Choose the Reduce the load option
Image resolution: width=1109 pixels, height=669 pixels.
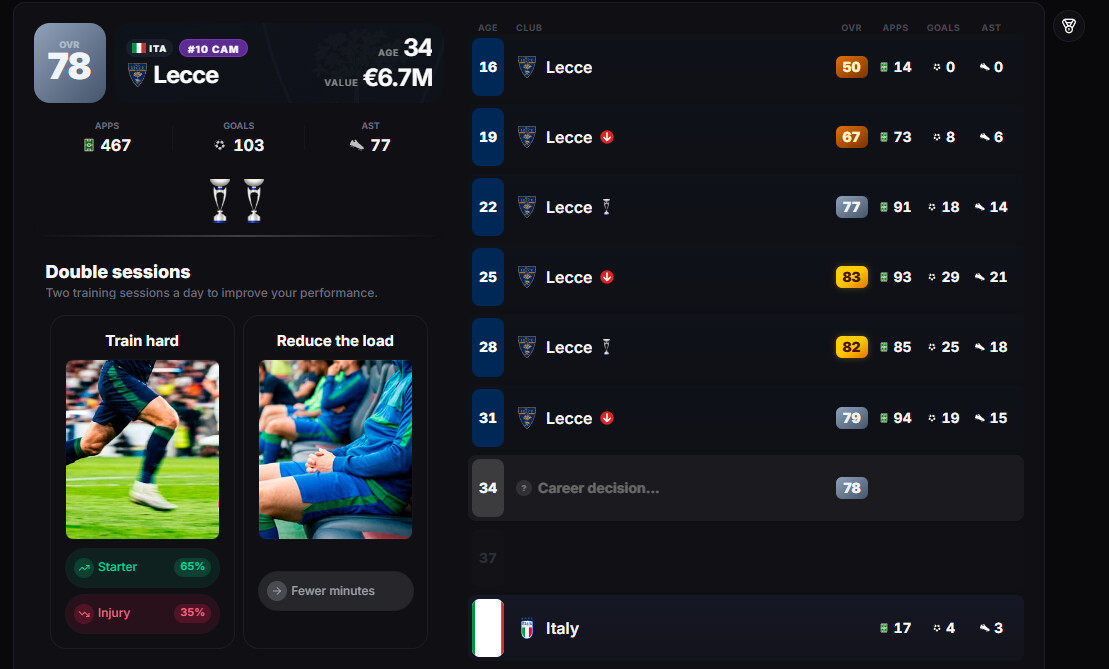tap(335, 482)
